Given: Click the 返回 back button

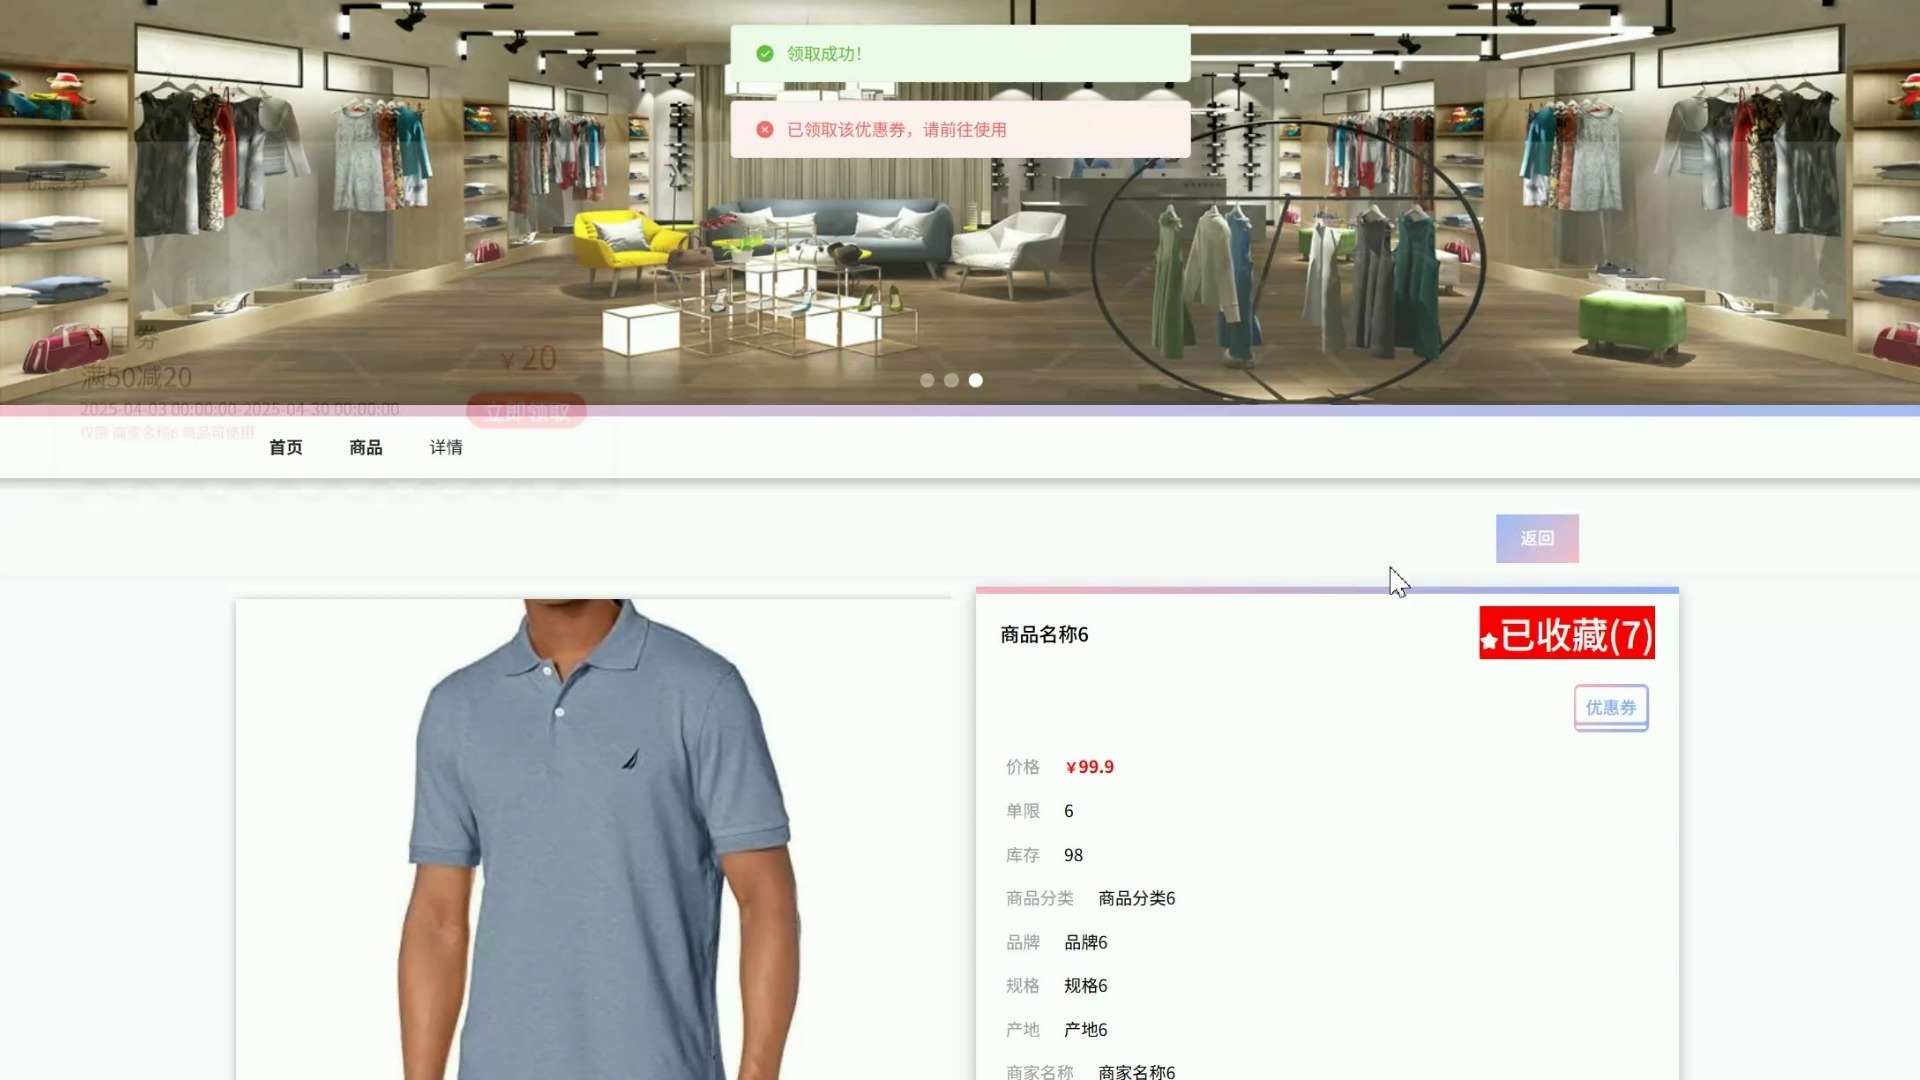Looking at the screenshot, I should (x=1537, y=538).
